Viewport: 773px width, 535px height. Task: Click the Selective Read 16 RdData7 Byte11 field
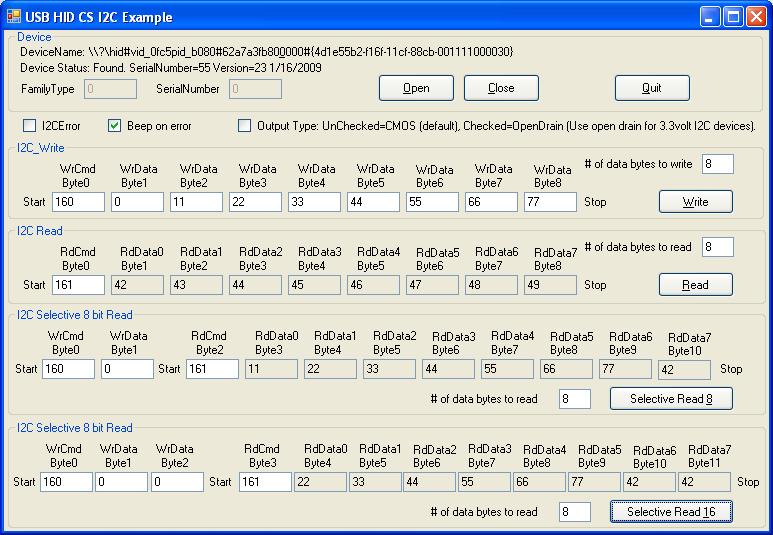click(704, 482)
